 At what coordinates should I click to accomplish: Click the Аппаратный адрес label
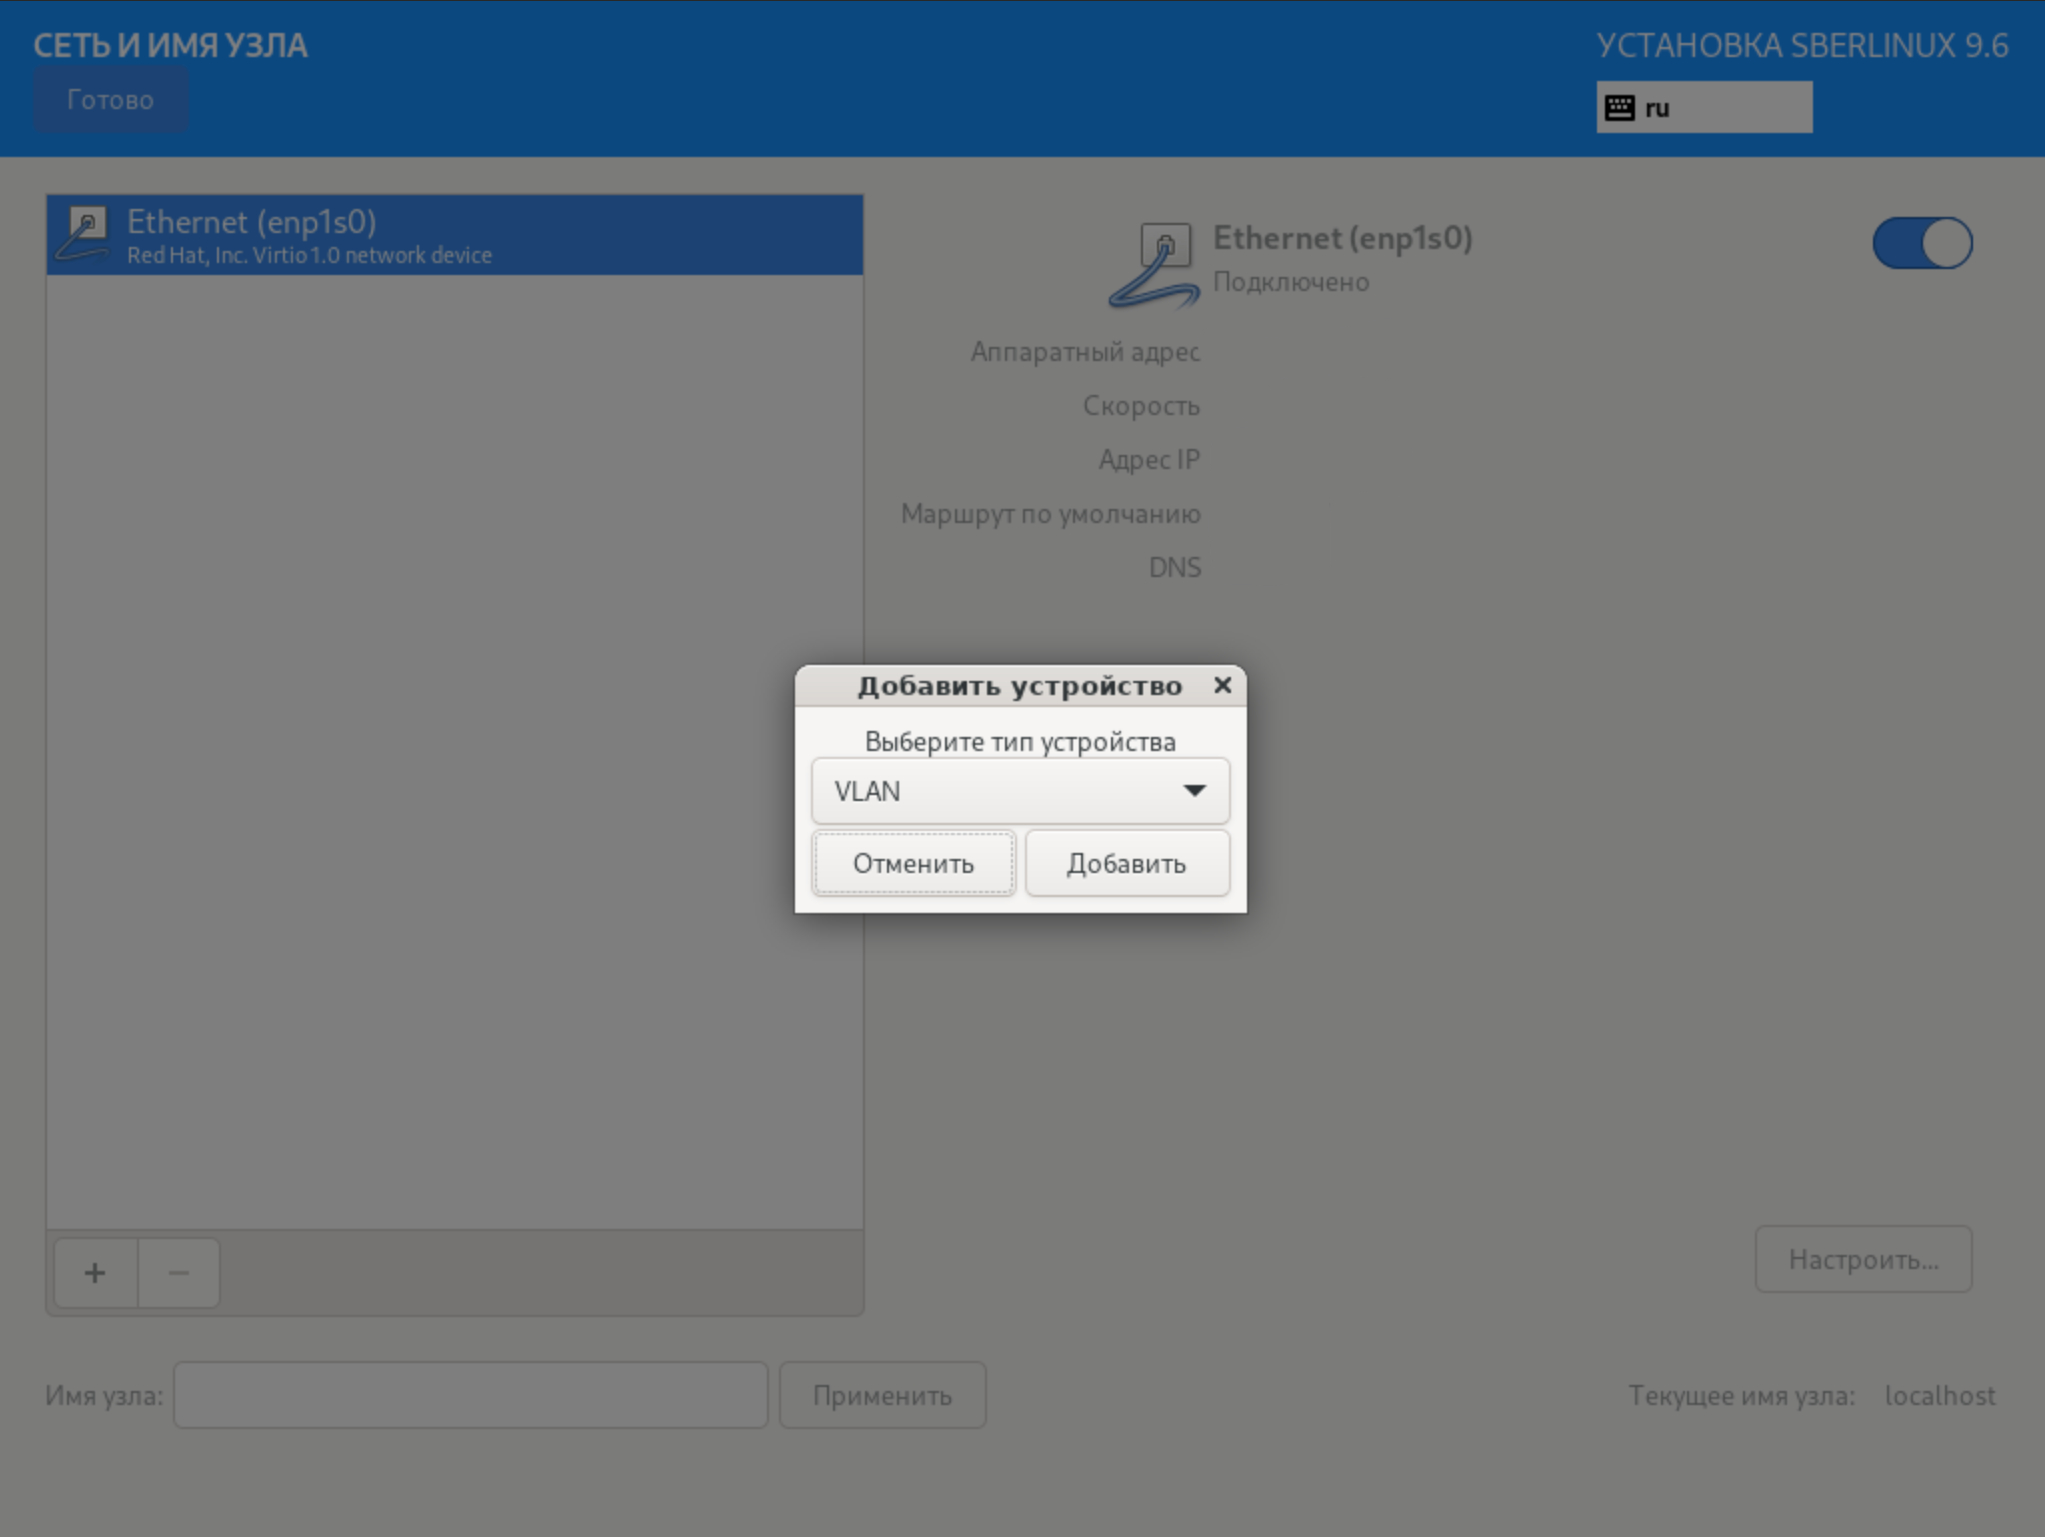coord(1085,352)
